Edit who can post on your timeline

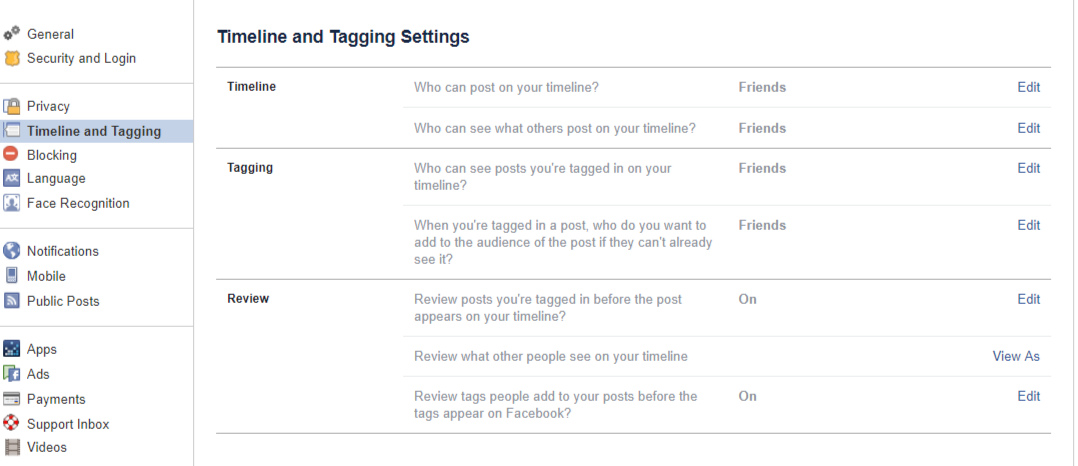[x=1028, y=87]
